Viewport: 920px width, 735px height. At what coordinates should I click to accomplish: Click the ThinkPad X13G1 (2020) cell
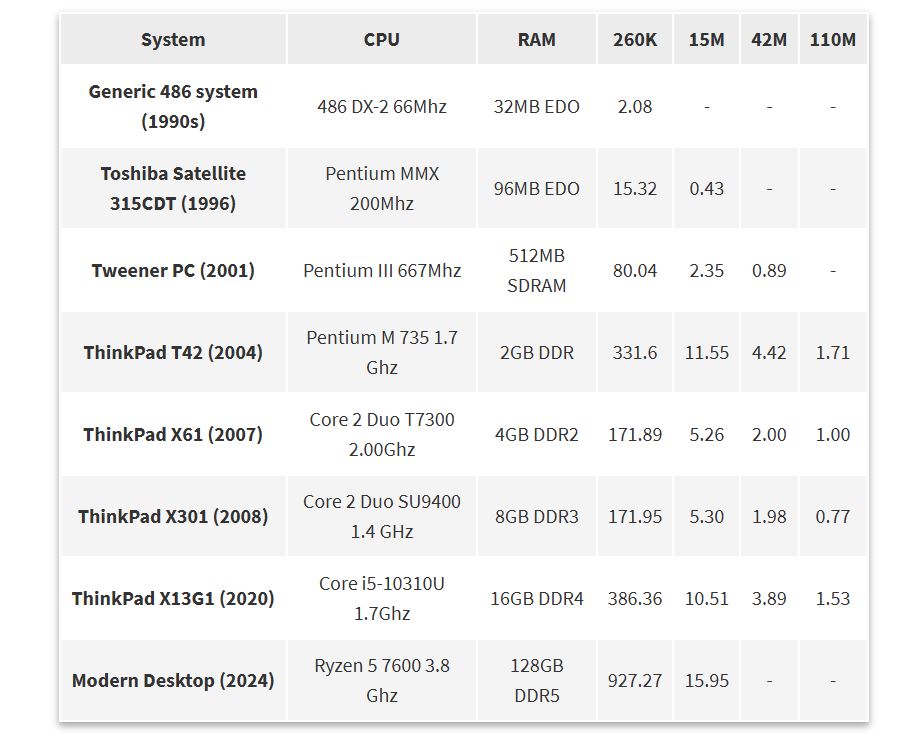pyautogui.click(x=173, y=598)
